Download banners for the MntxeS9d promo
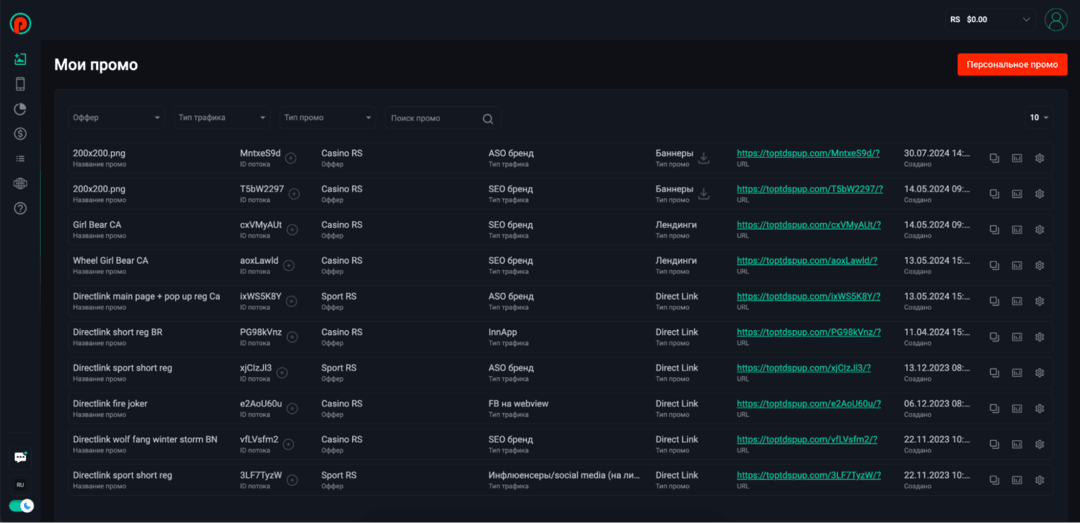1080x523 pixels. click(704, 157)
